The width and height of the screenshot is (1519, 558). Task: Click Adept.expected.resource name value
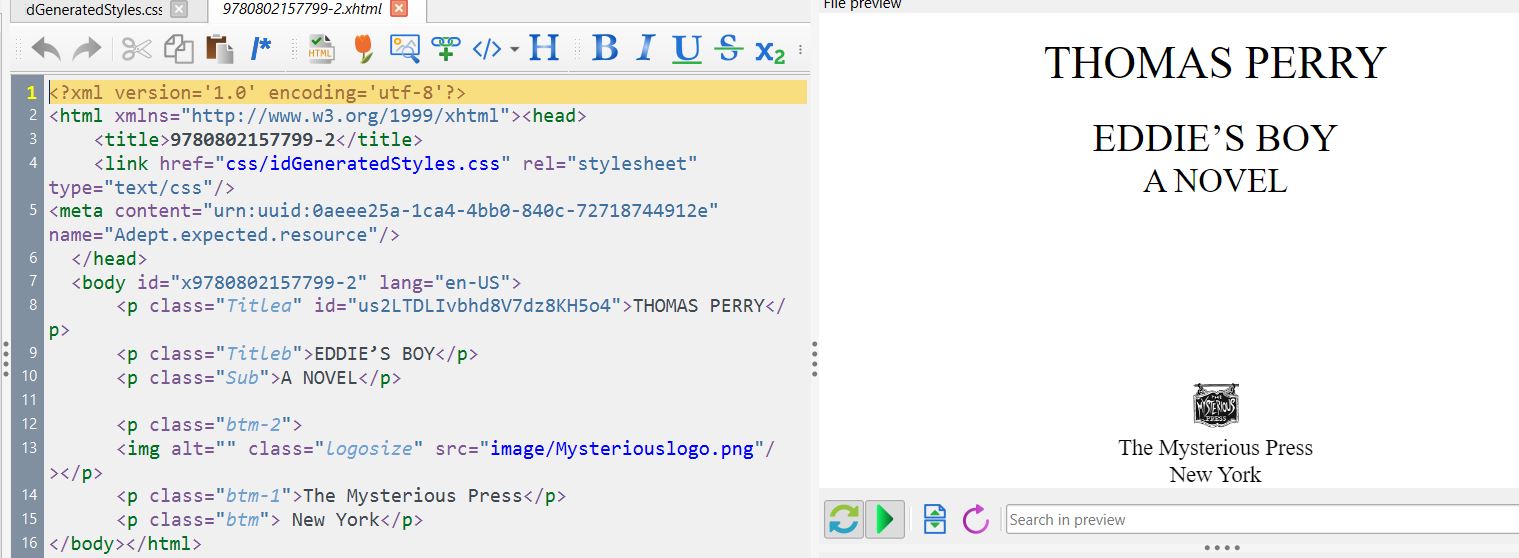point(241,235)
